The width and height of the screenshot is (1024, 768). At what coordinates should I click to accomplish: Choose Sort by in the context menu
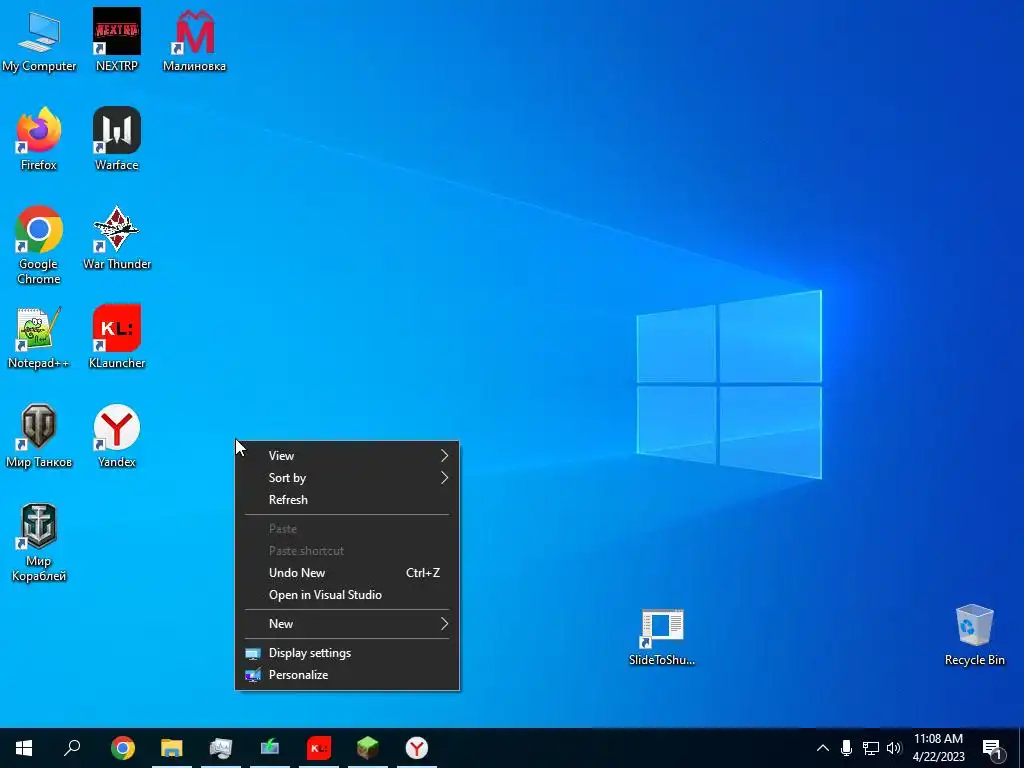pos(347,477)
